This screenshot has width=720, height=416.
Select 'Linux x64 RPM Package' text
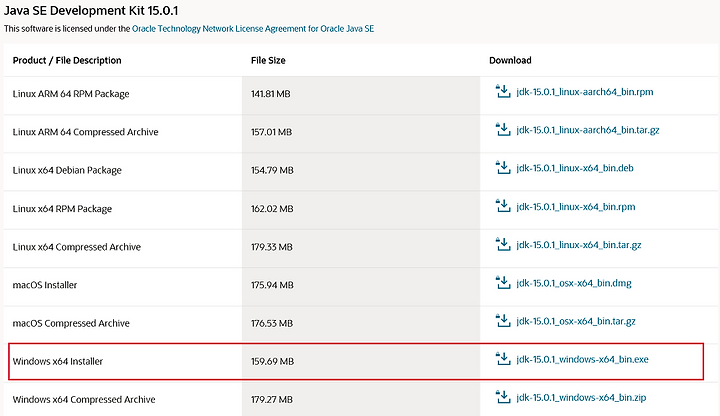tap(62, 208)
